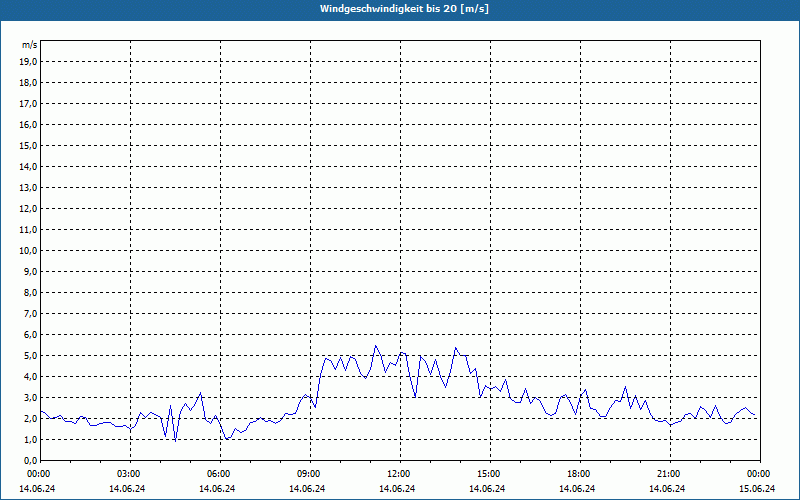Click the 18,0 y-axis label
Screen dimensions: 800x500
tap(28, 83)
